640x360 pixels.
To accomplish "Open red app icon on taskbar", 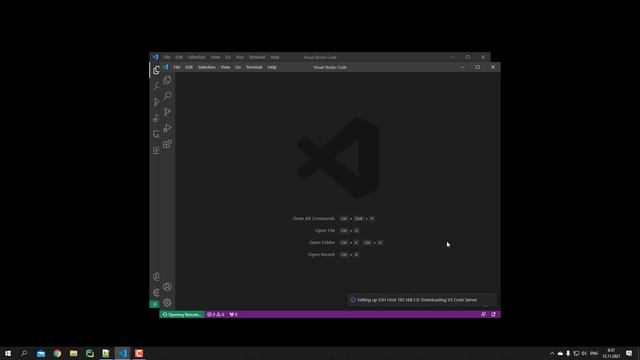I will 139,353.
